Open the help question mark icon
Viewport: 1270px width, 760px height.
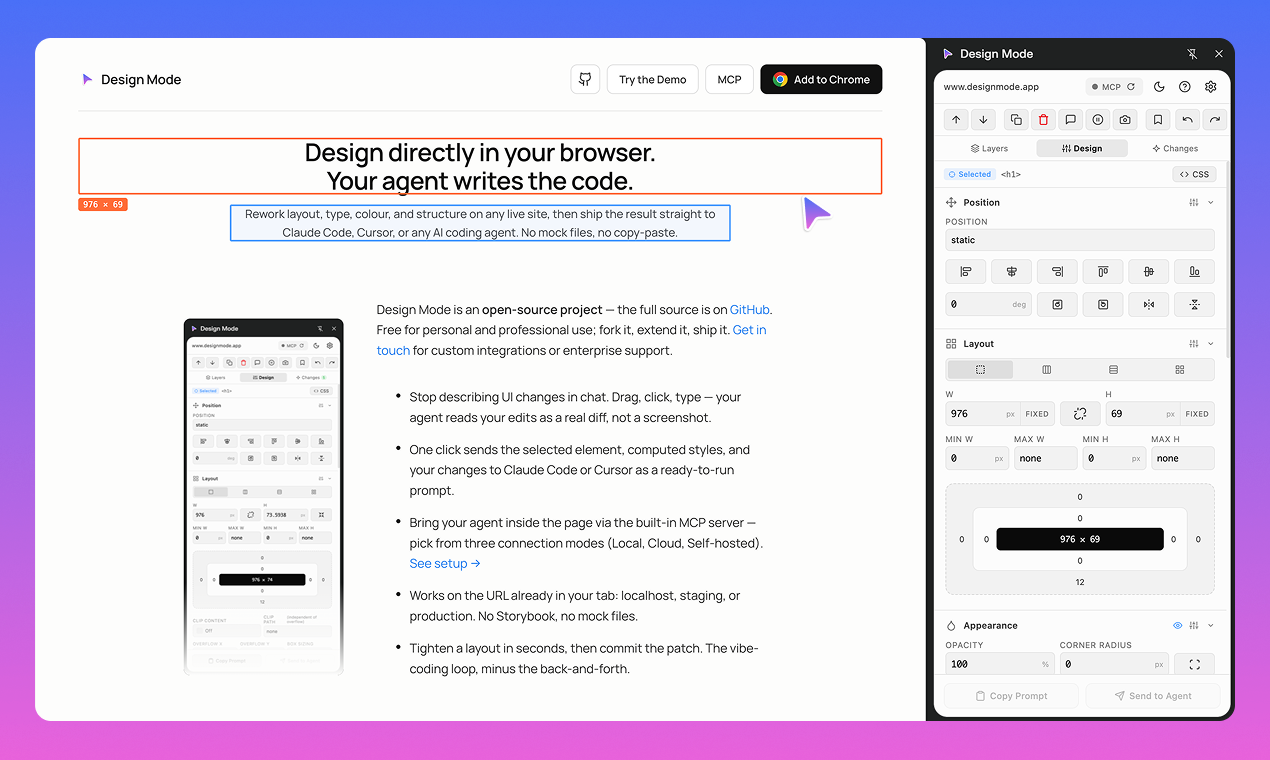click(1185, 87)
